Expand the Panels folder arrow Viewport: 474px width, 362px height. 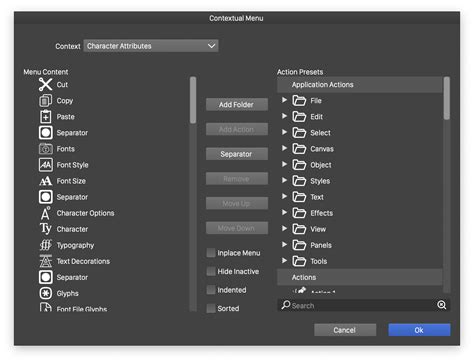[x=284, y=244]
